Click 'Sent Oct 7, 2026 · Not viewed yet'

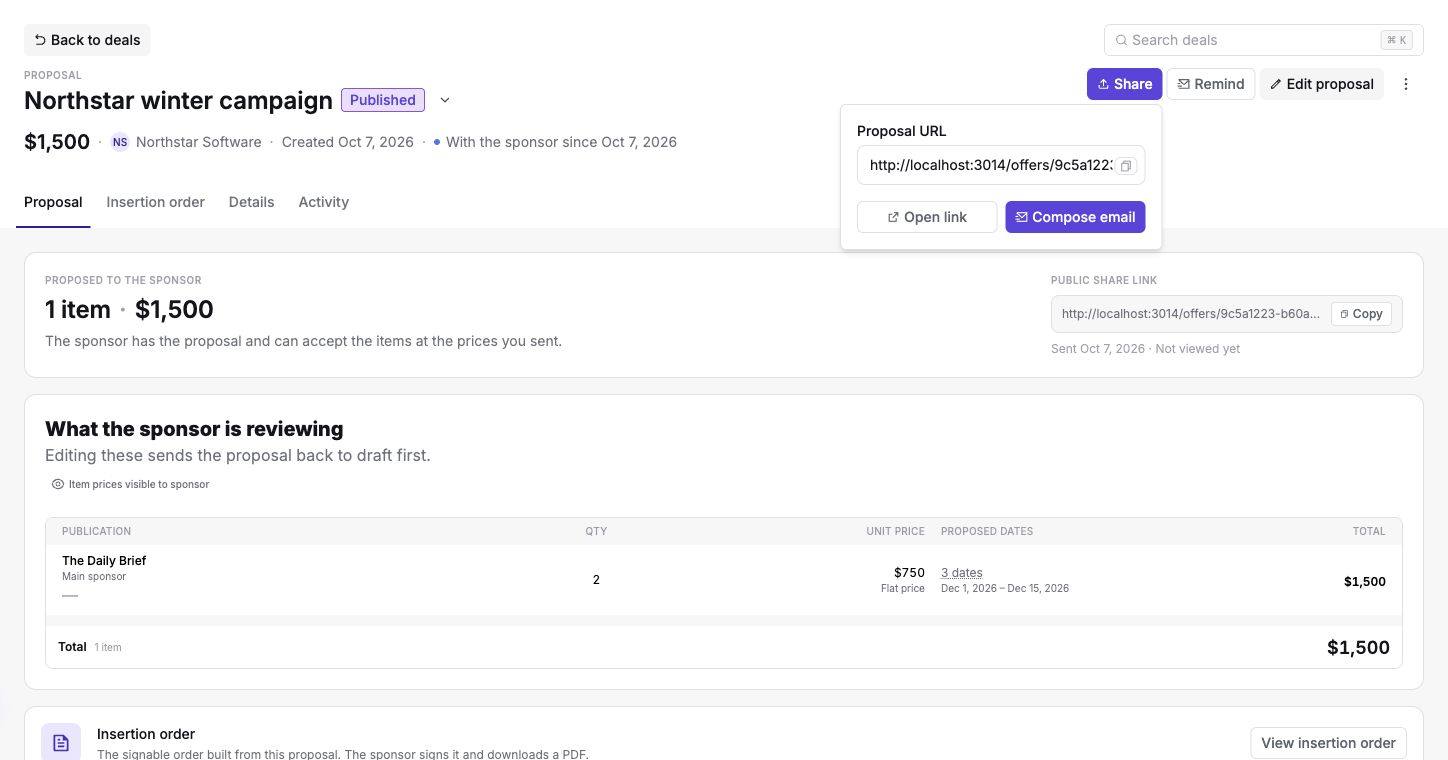[1146, 349]
